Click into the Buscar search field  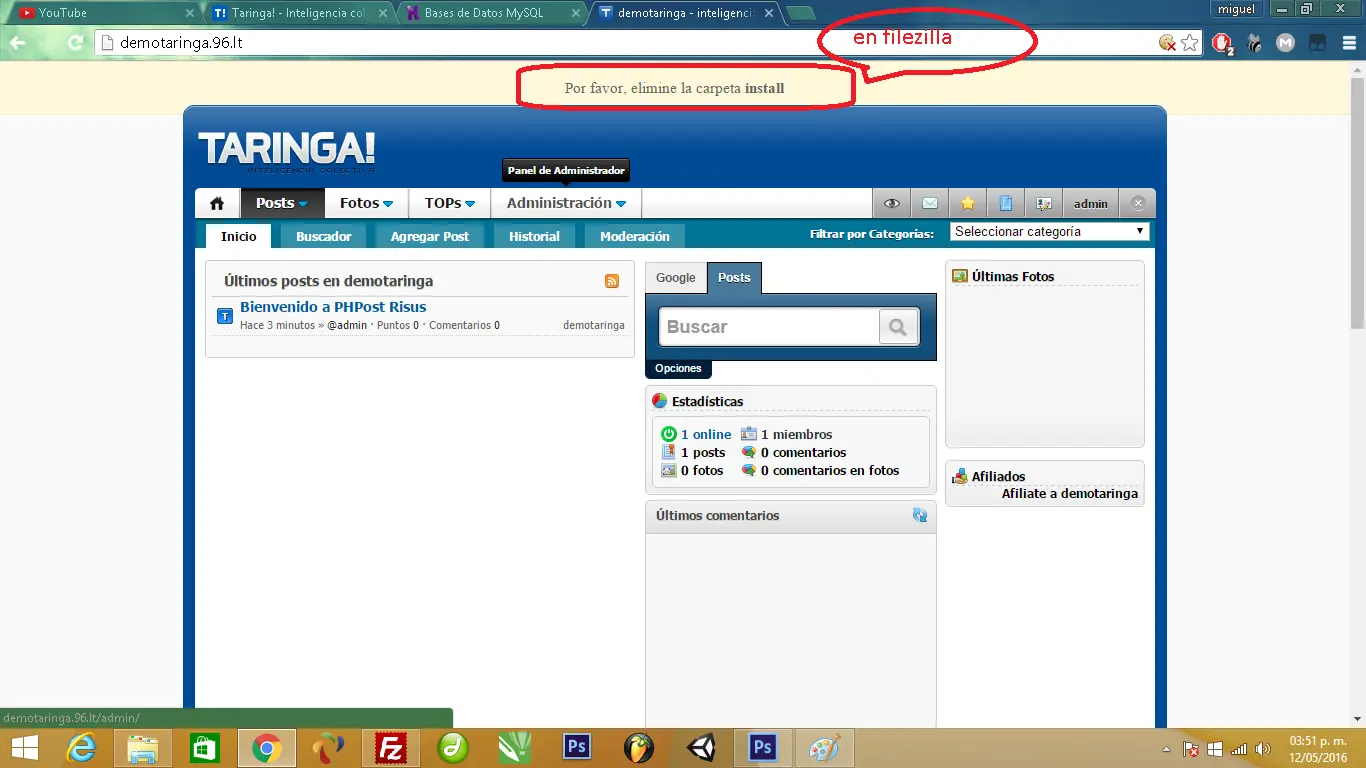768,326
